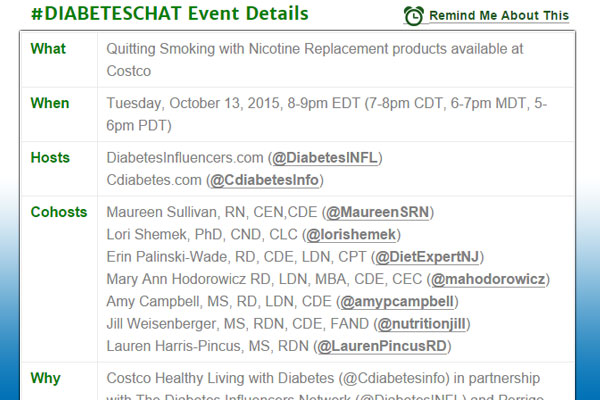Click the Why row label
The image size is (600, 400).
pyautogui.click(x=46, y=379)
